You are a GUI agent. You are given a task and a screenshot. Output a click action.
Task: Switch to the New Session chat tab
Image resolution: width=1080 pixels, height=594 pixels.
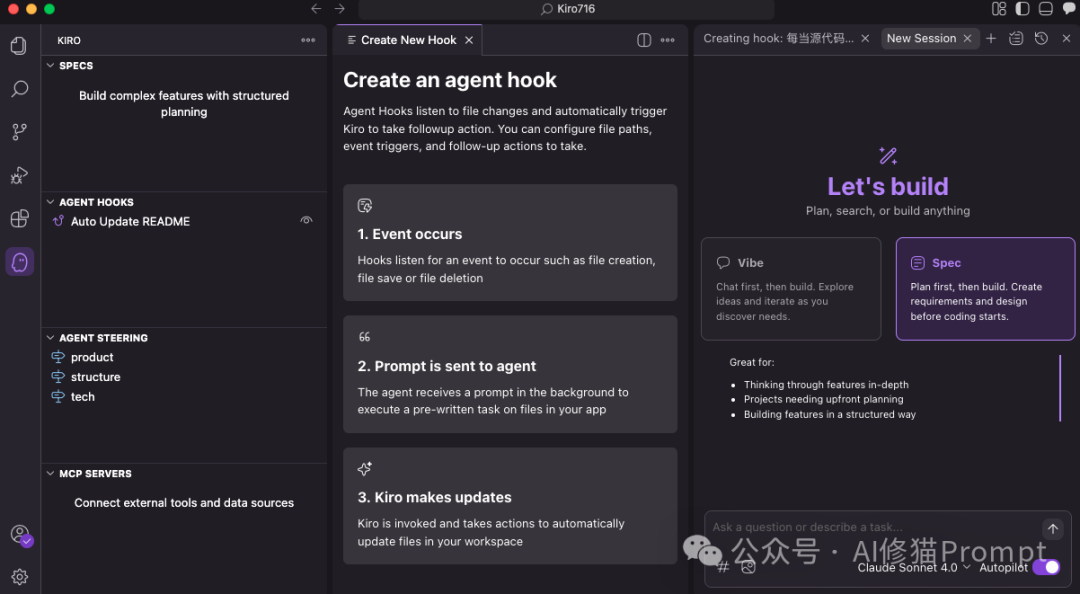coord(921,39)
